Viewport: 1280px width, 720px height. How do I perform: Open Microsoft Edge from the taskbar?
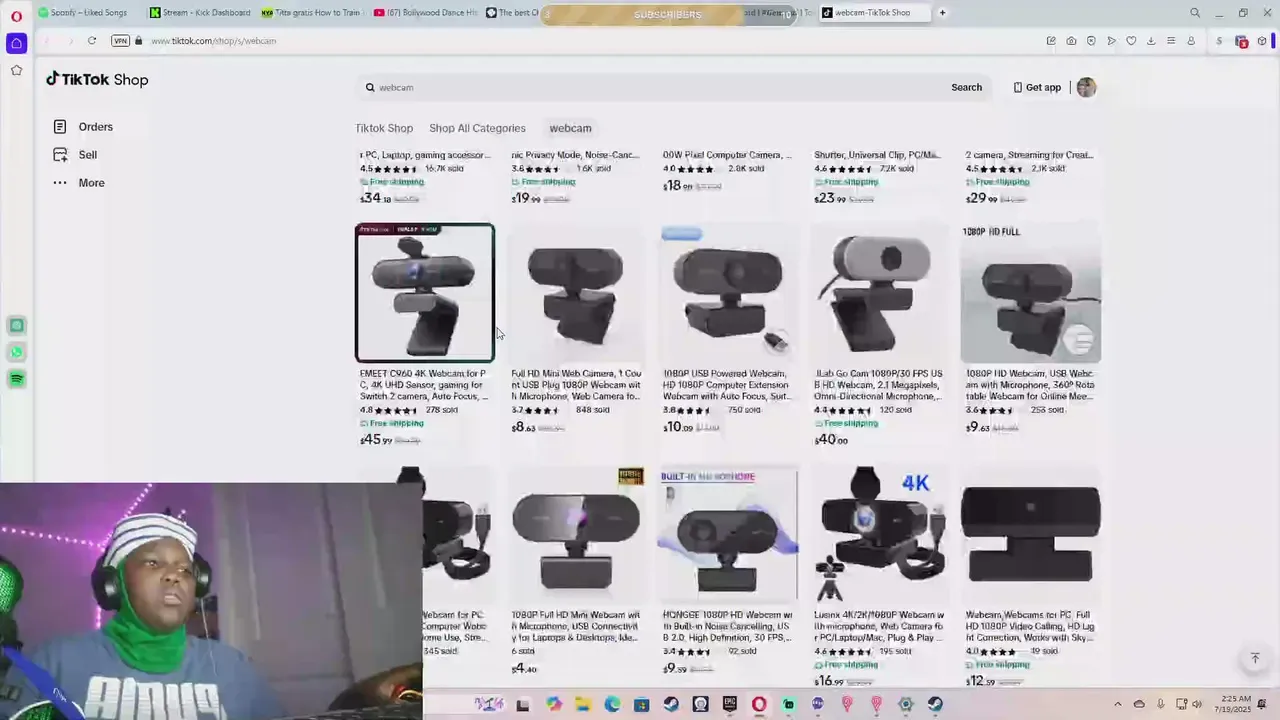612,705
